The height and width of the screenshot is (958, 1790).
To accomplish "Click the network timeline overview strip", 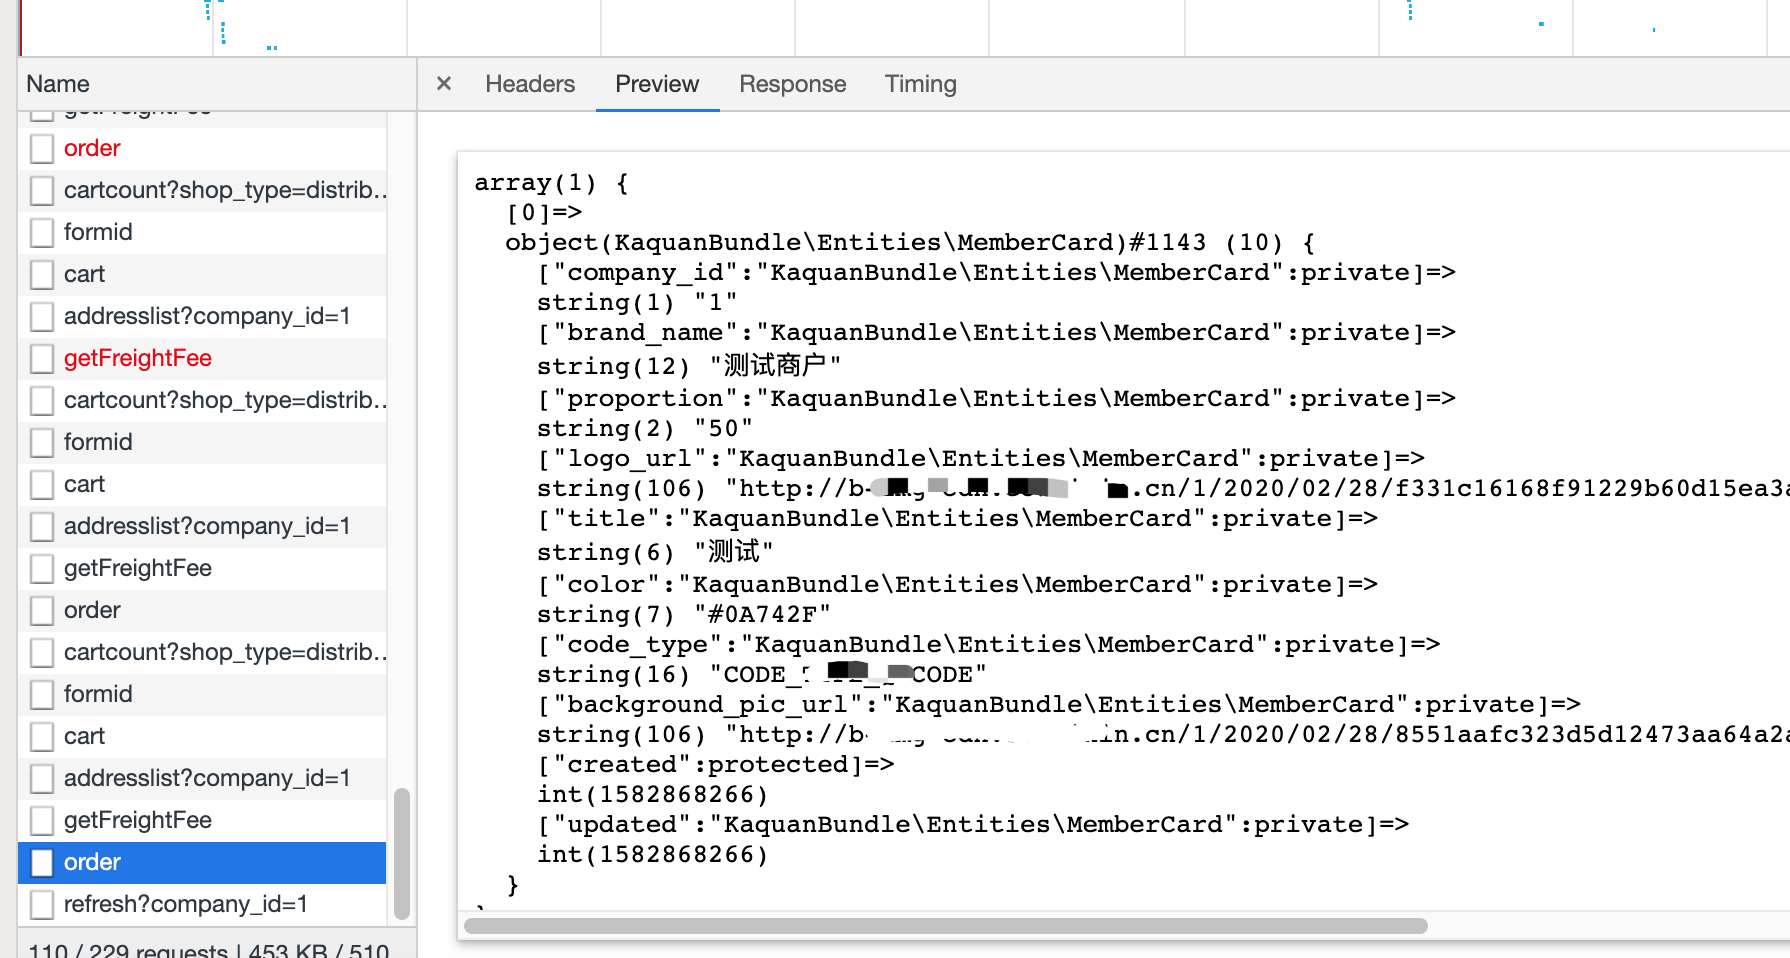I will pos(900,28).
